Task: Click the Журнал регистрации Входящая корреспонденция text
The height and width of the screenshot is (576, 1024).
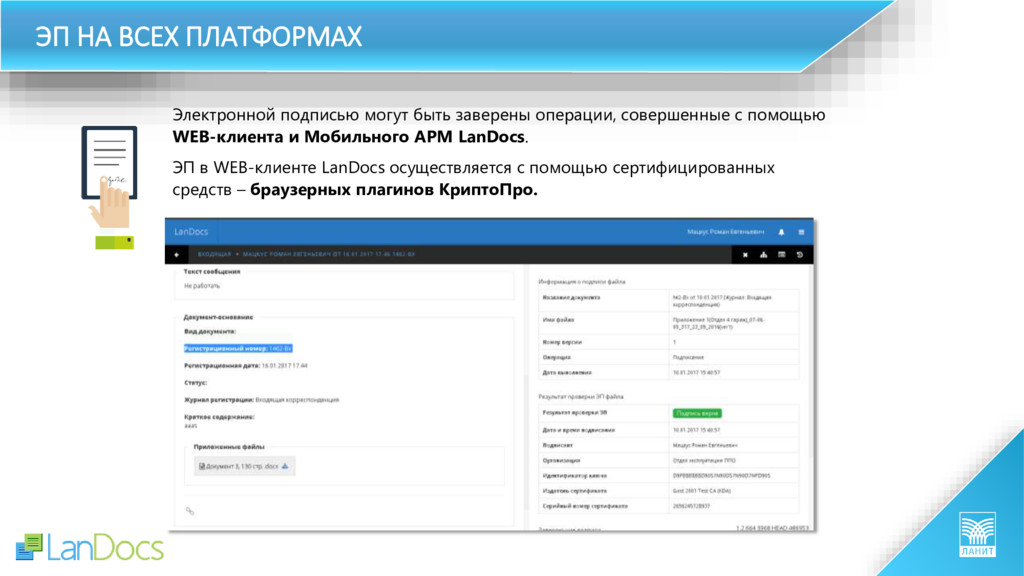Action: coord(261,400)
